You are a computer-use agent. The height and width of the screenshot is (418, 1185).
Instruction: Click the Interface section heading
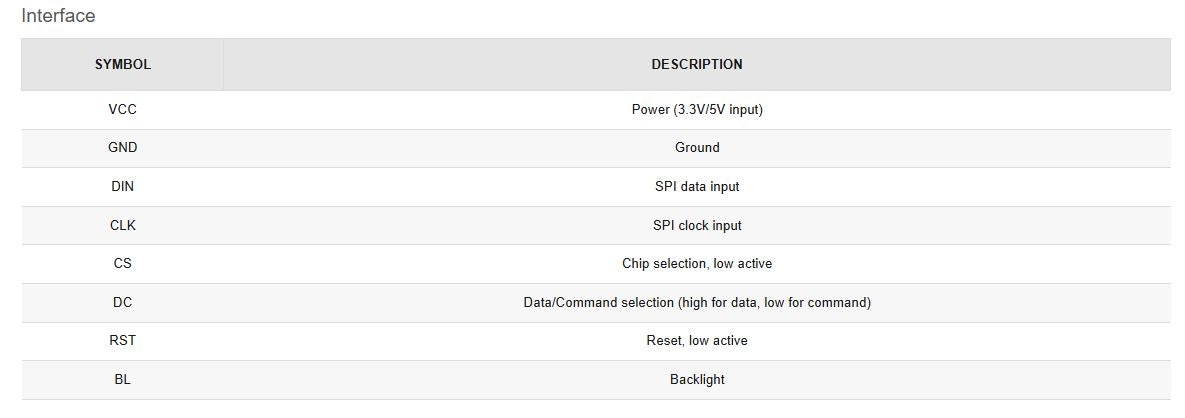point(58,16)
